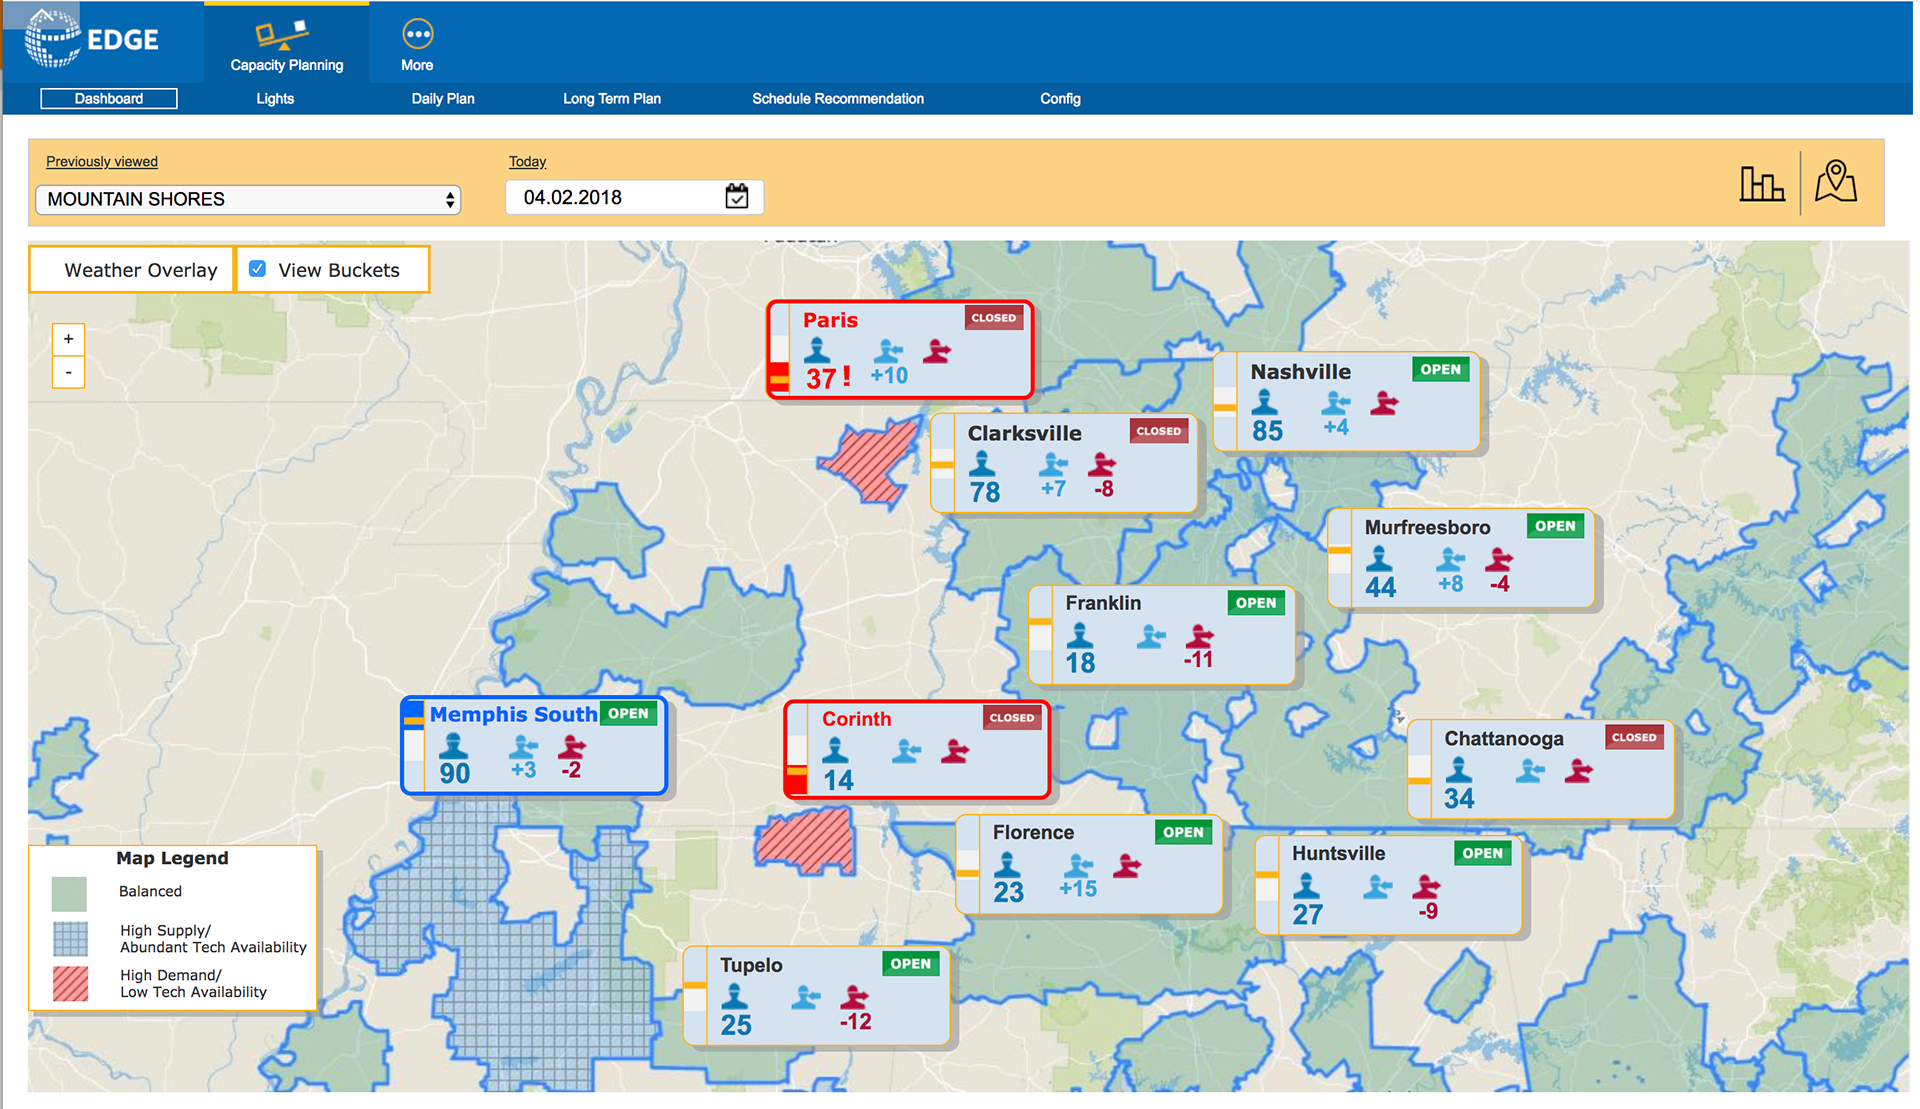Click the Today link
The image size is (1920, 1109).
527,161
